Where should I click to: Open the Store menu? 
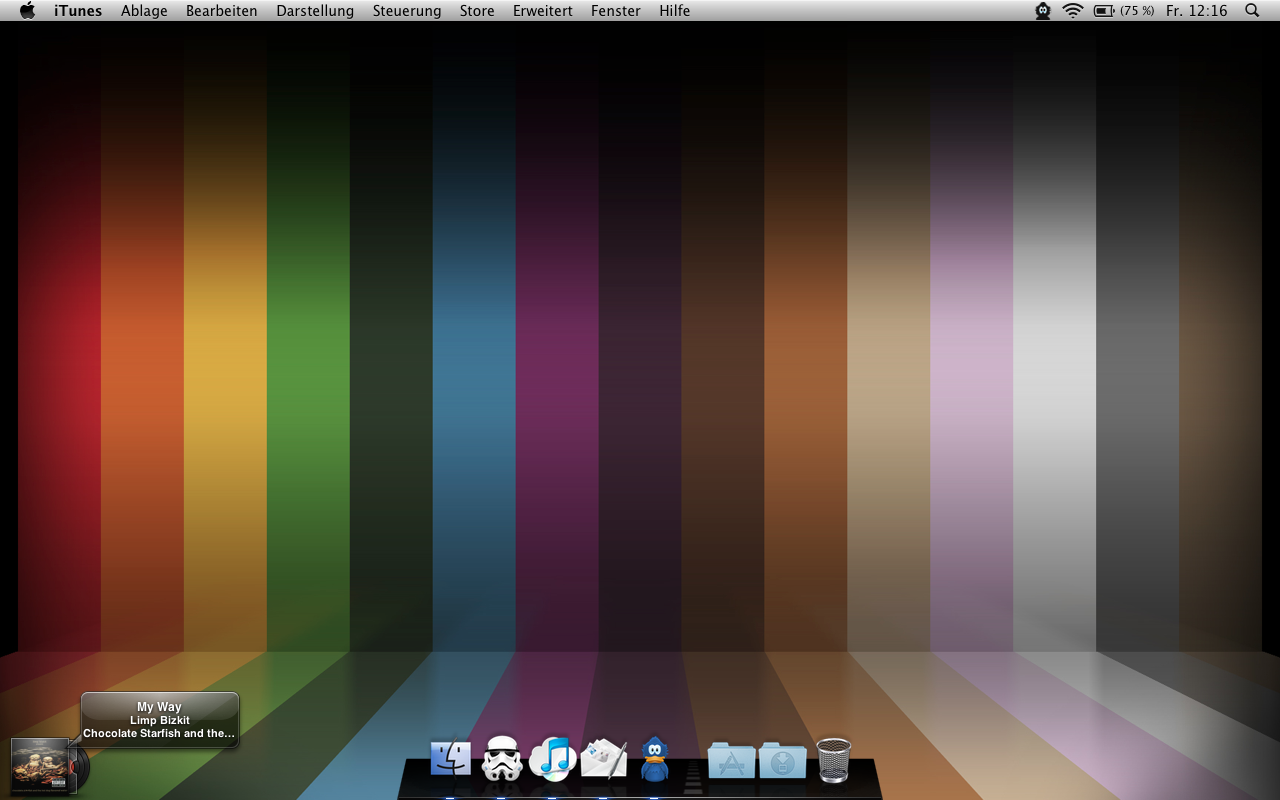tap(477, 11)
